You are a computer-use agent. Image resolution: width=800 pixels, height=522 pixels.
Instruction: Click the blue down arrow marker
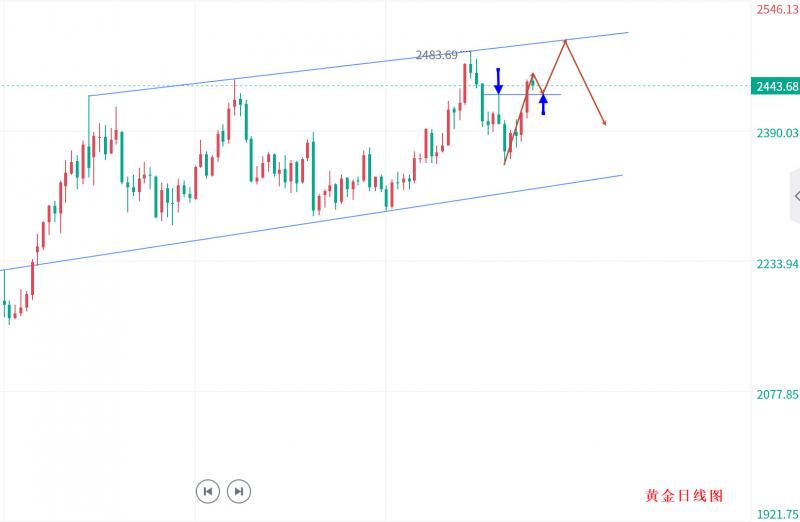(498, 82)
